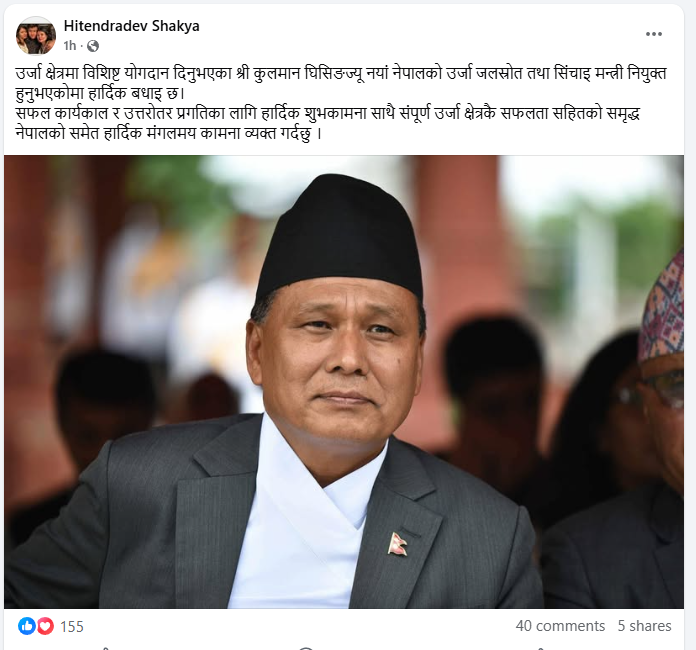696x650 pixels.
Task: Open the three-dot post options menu
Action: click(x=653, y=34)
